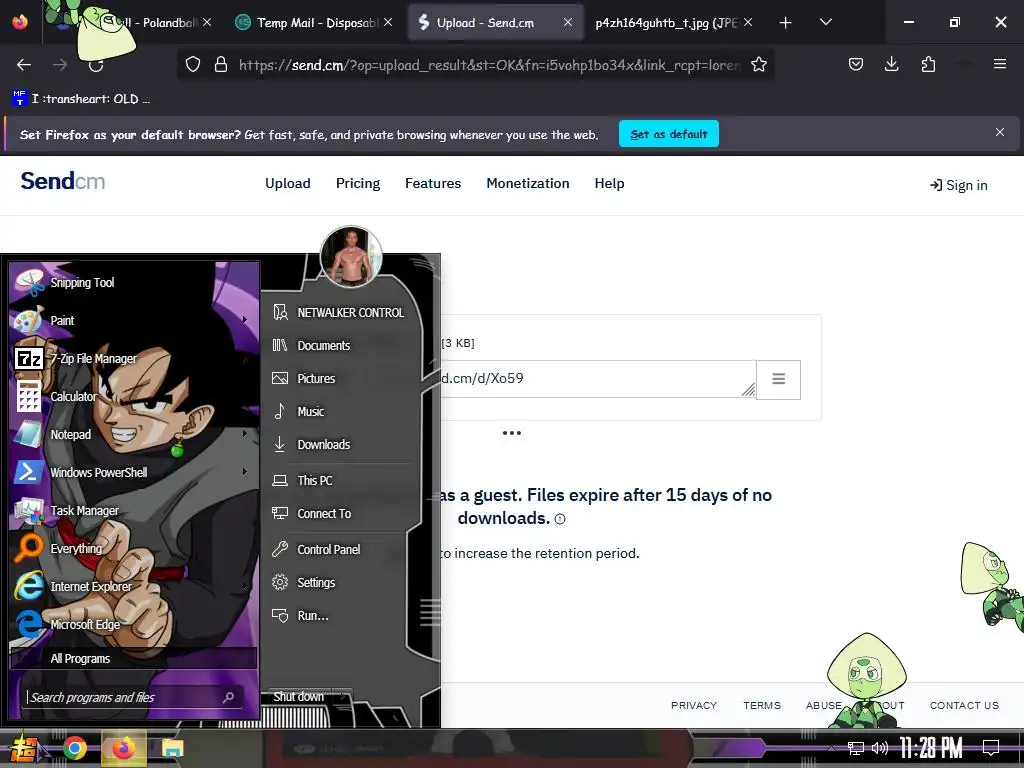Open the Pocket save icon
Screen dimensions: 1024x768
[856, 64]
